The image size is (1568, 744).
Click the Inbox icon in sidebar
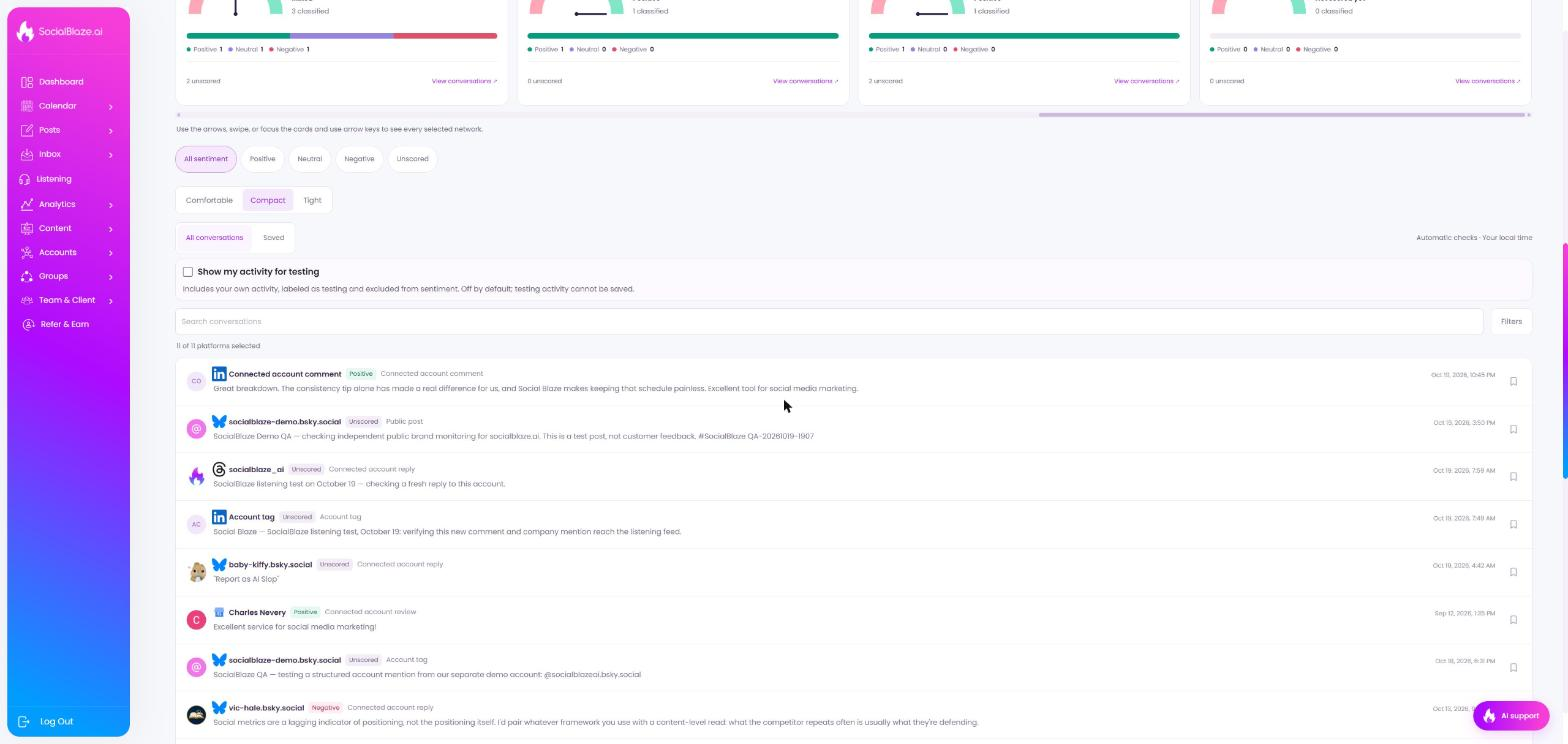coord(27,155)
